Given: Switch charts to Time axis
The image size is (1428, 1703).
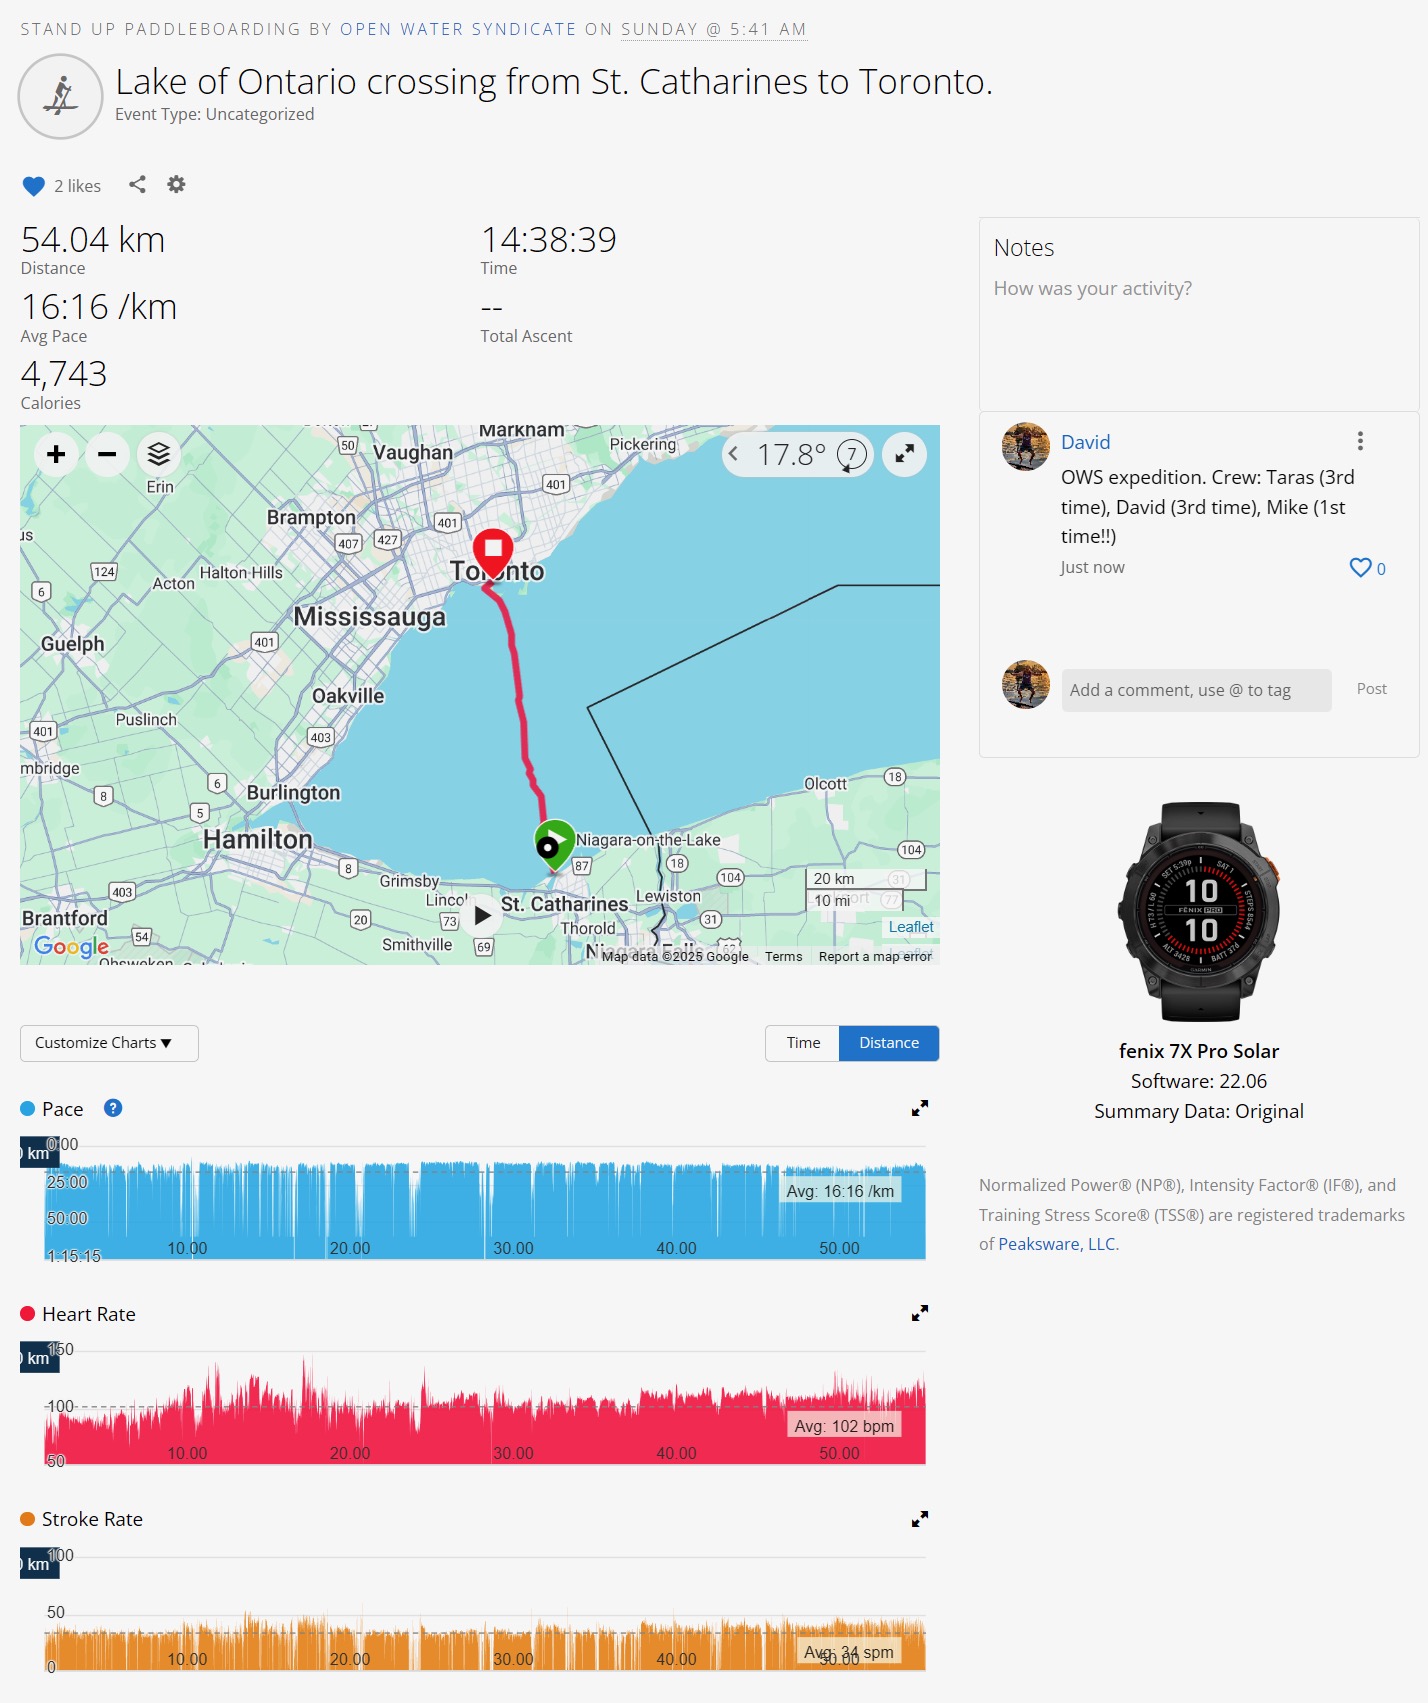Looking at the screenshot, I should pos(803,1043).
